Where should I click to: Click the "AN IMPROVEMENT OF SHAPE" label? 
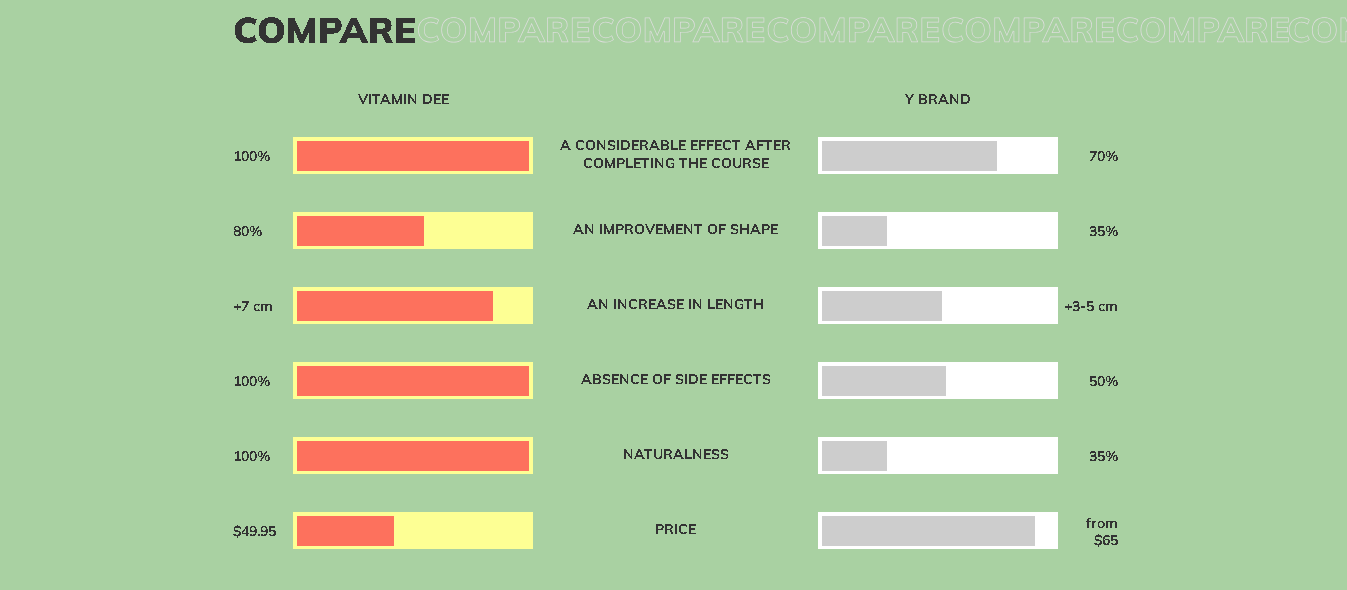click(x=675, y=229)
